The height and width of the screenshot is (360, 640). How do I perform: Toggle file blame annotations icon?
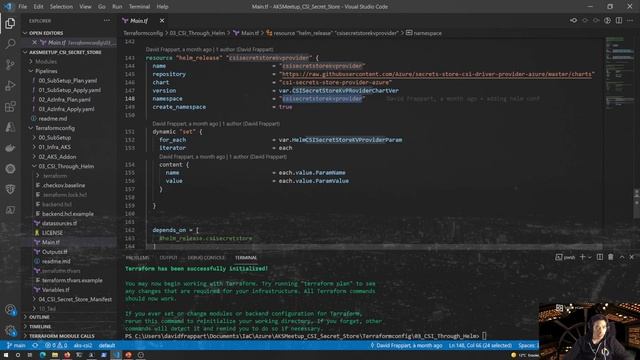pyautogui.click(x=608, y=20)
